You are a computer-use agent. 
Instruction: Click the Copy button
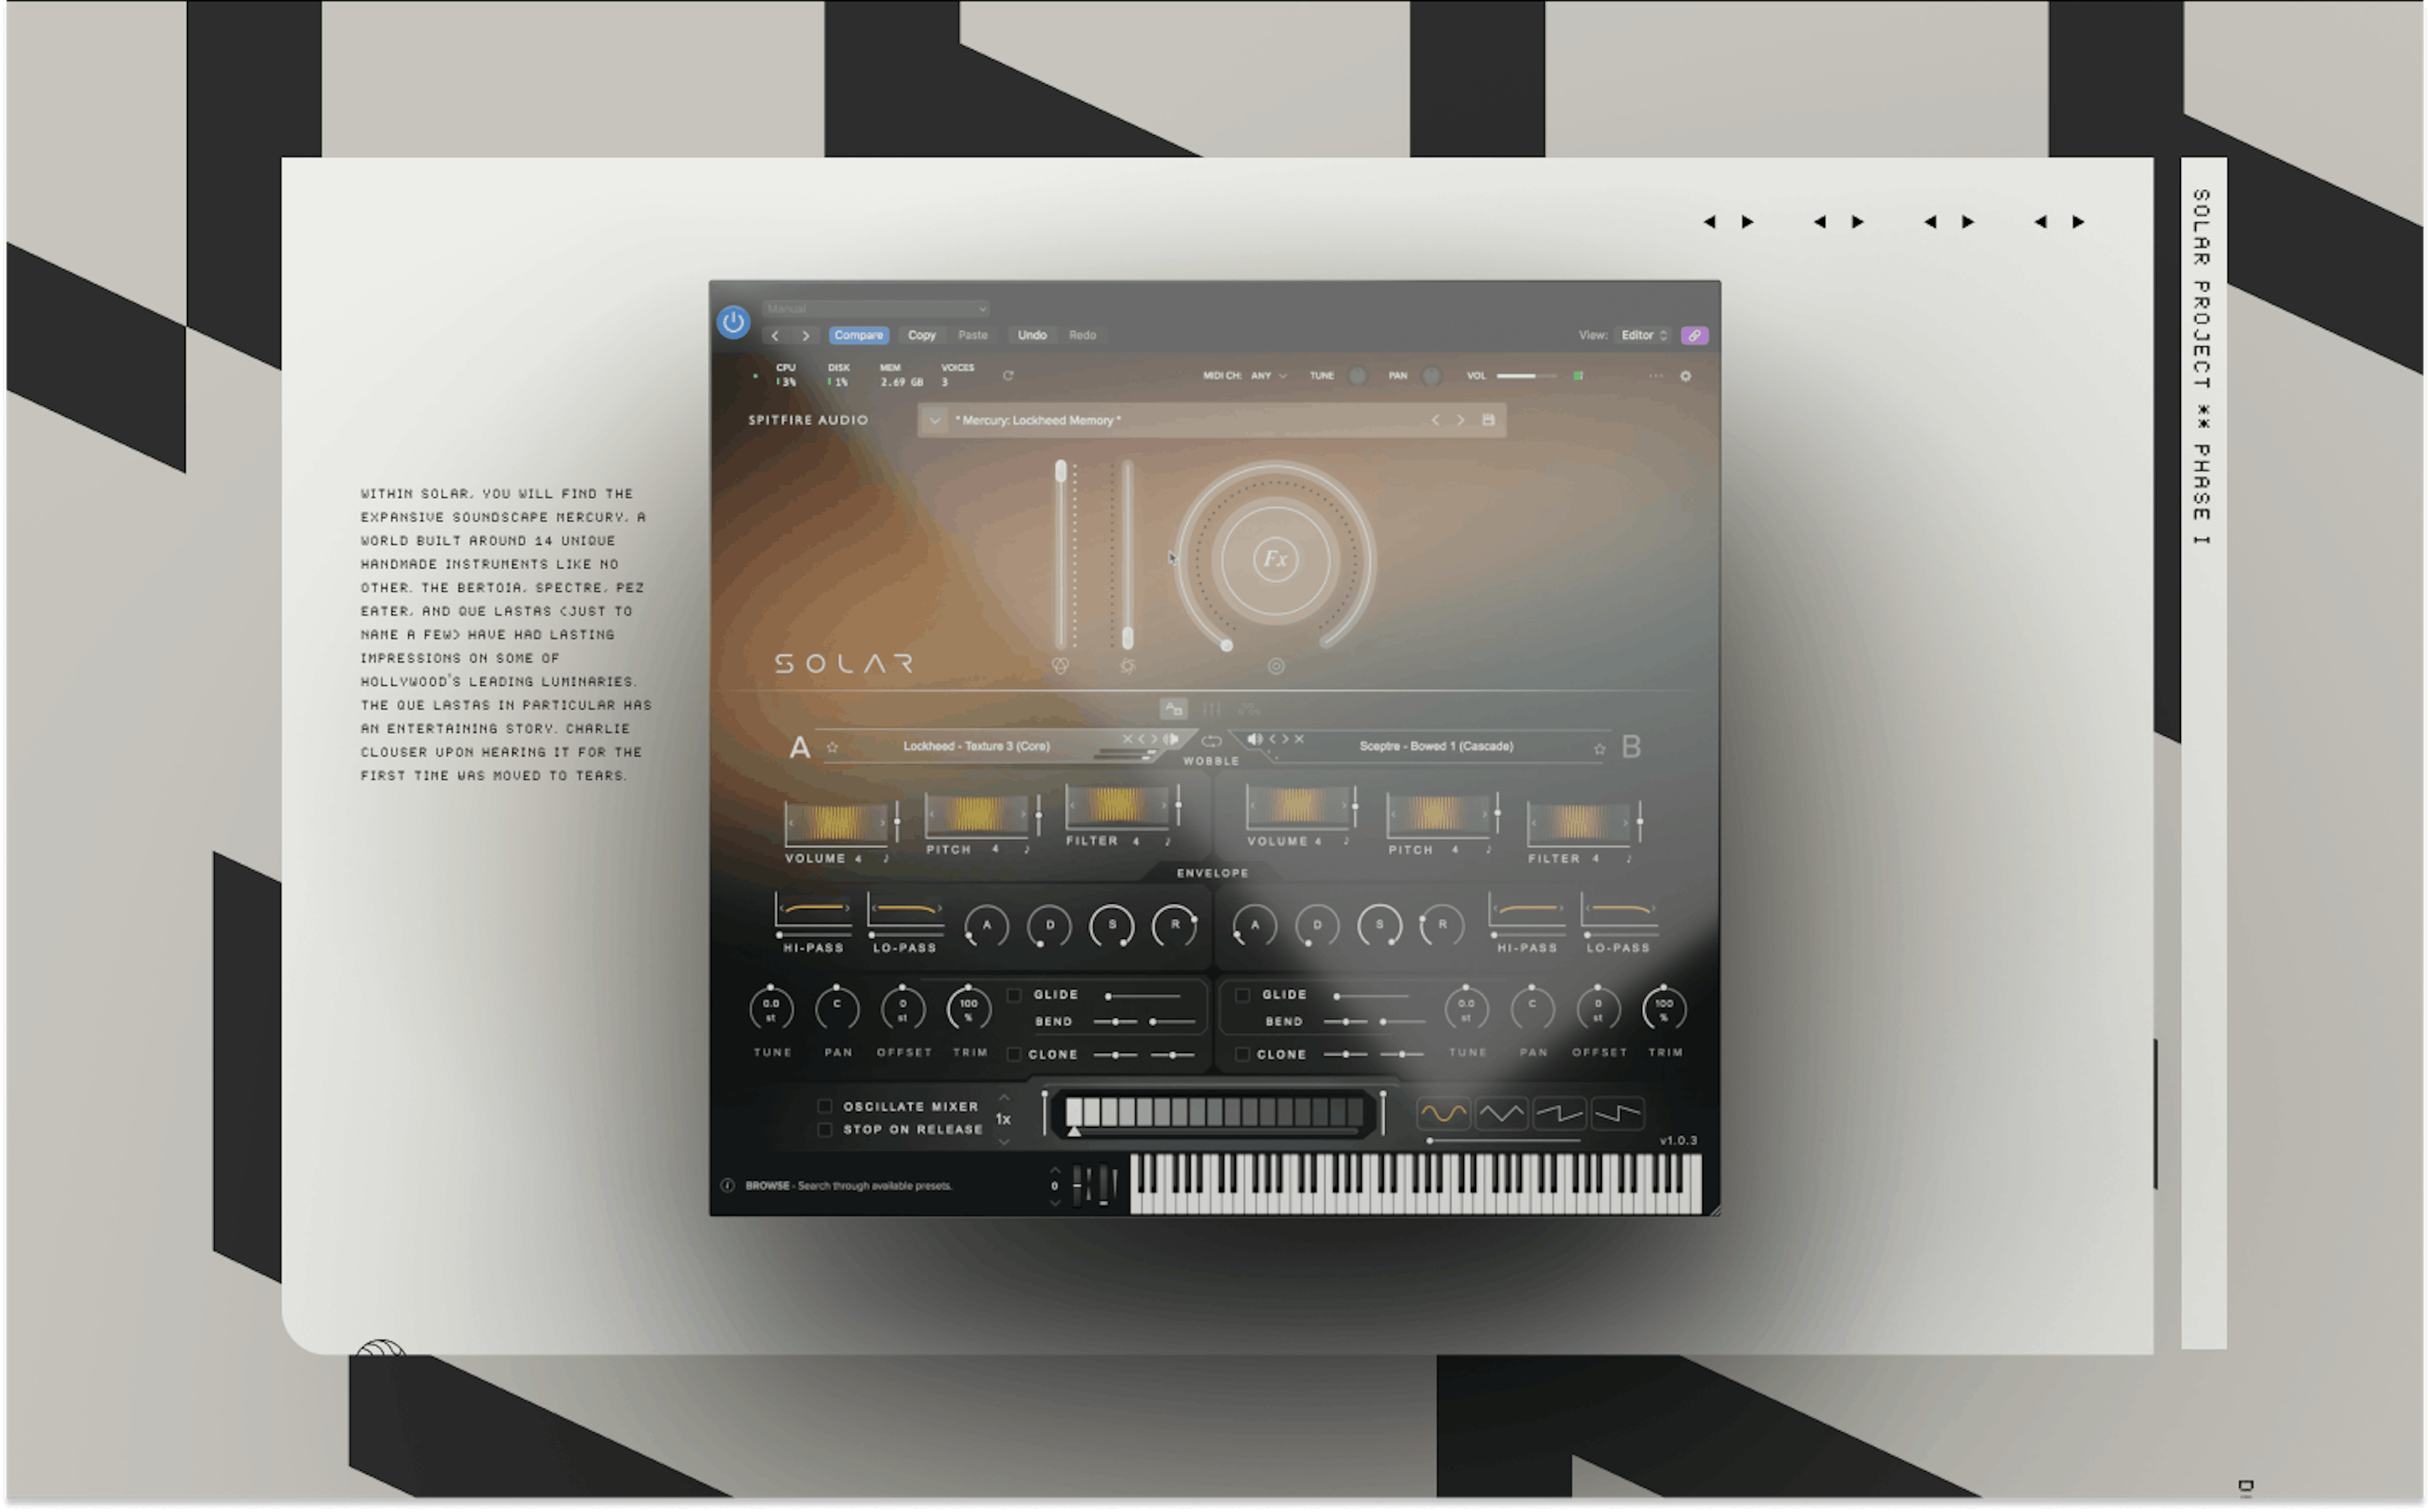(922, 335)
